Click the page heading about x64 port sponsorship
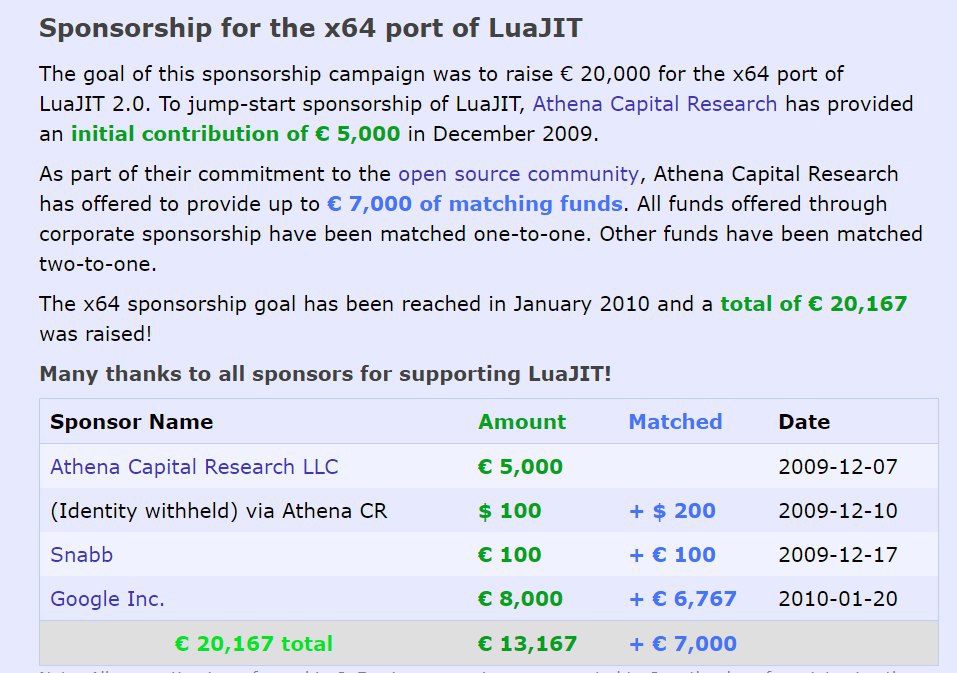This screenshot has width=957, height=673. tap(312, 28)
